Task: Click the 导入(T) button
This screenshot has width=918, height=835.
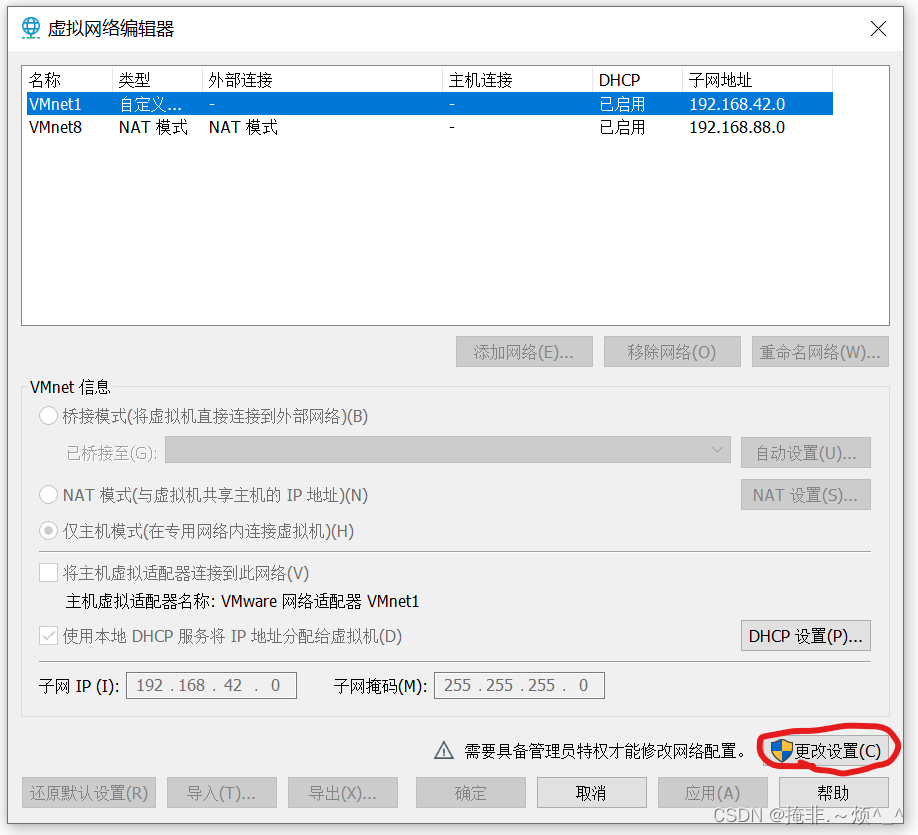Action: (x=221, y=793)
